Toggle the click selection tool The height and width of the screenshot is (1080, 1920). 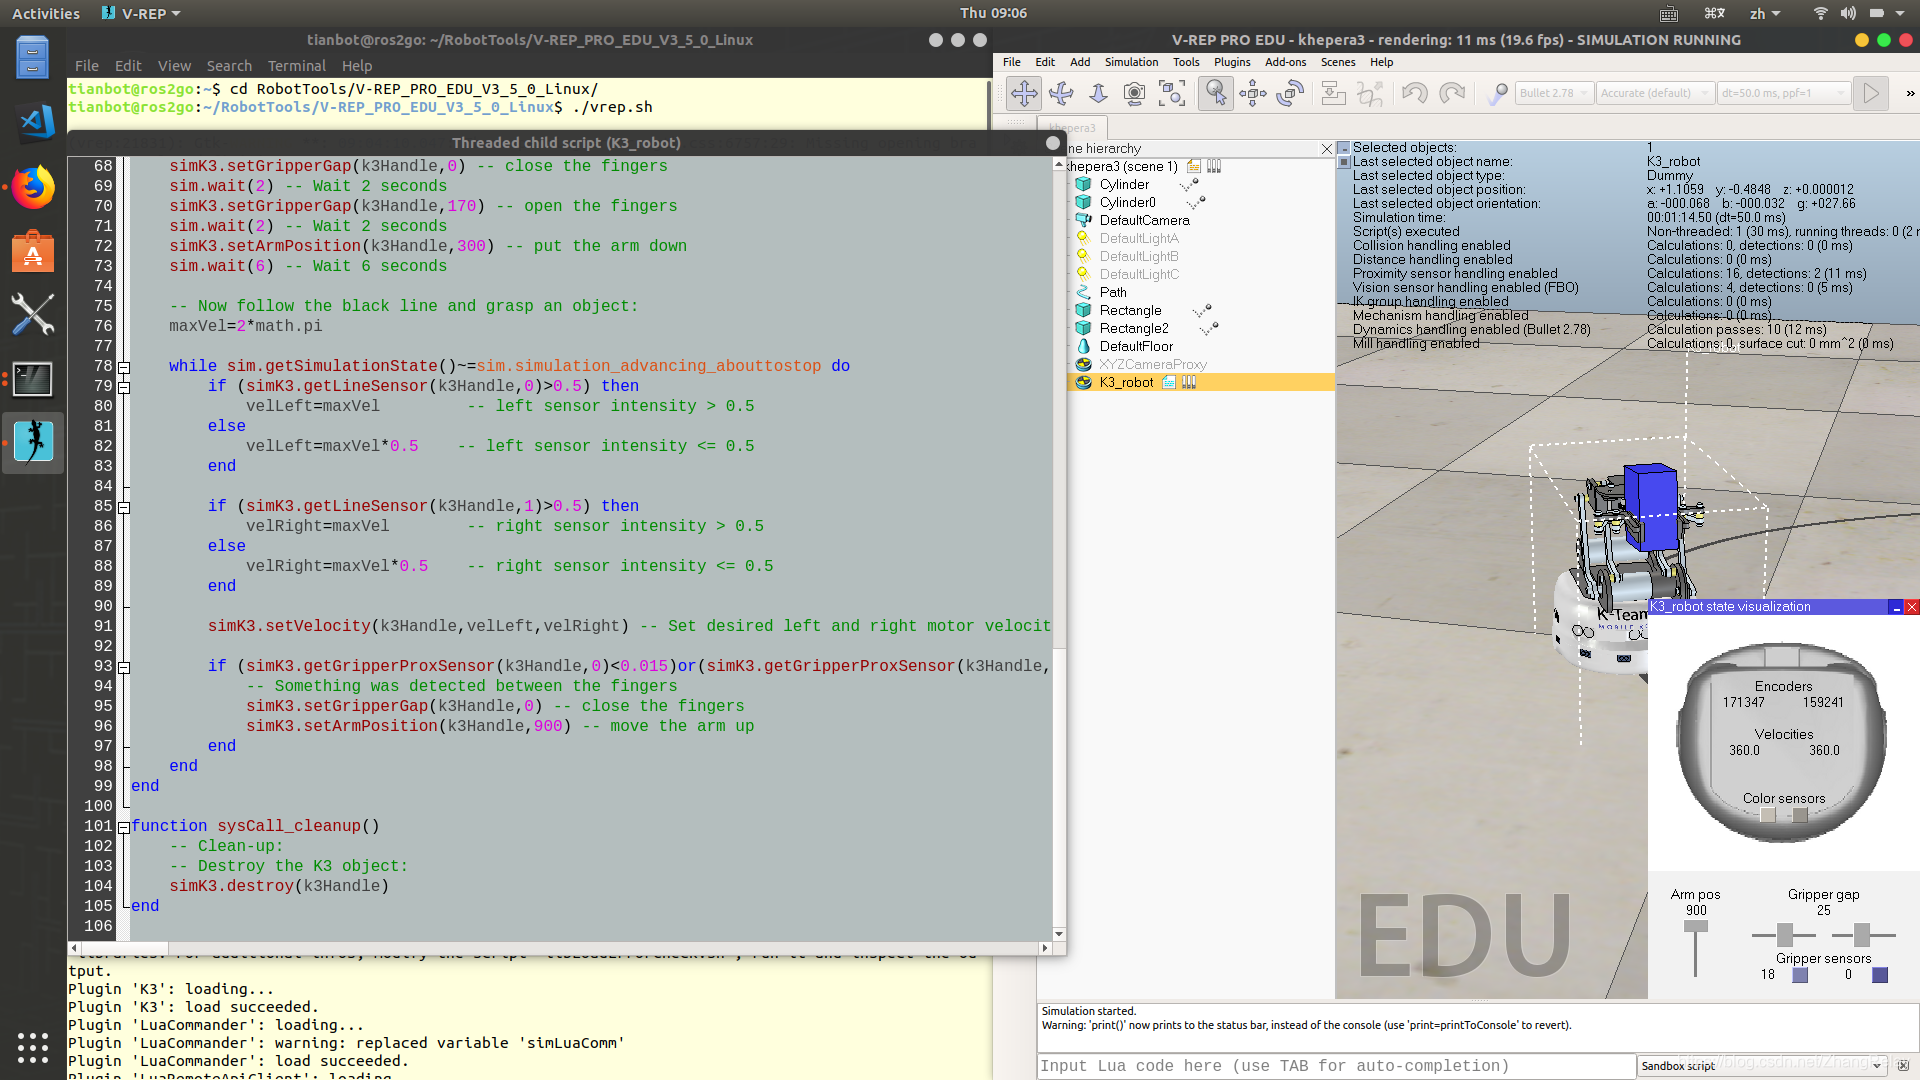[1215, 94]
